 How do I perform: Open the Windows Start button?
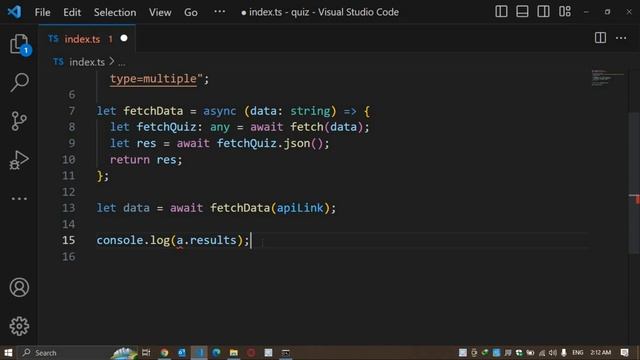coord(8,353)
